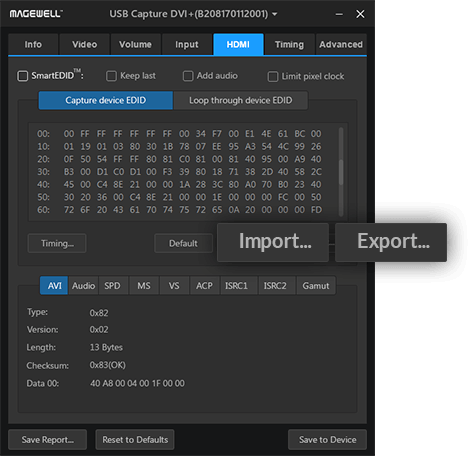
Task: Click the Checksum value 0x83(OK)
Action: tap(108, 365)
